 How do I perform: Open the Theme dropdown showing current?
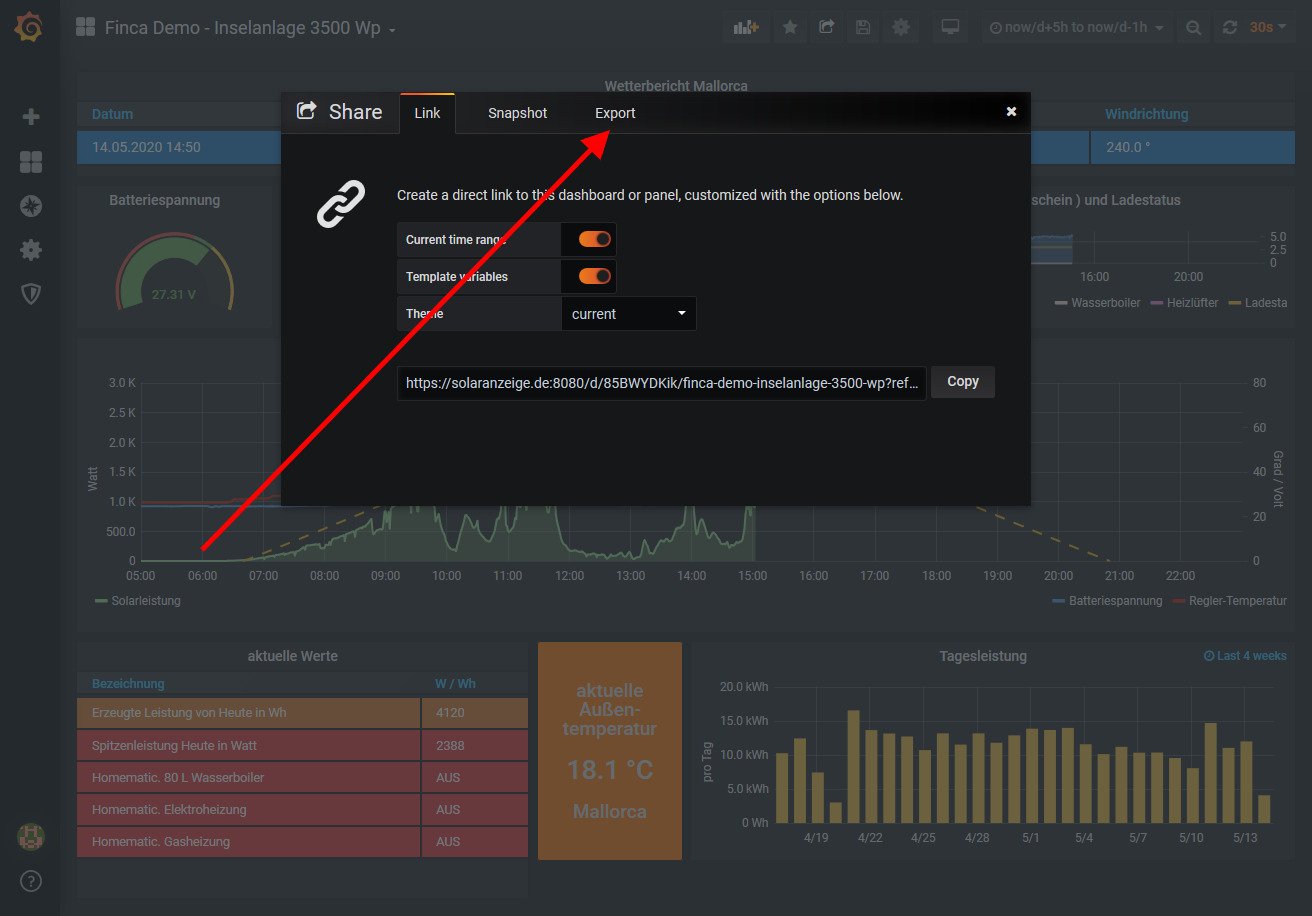coord(628,314)
